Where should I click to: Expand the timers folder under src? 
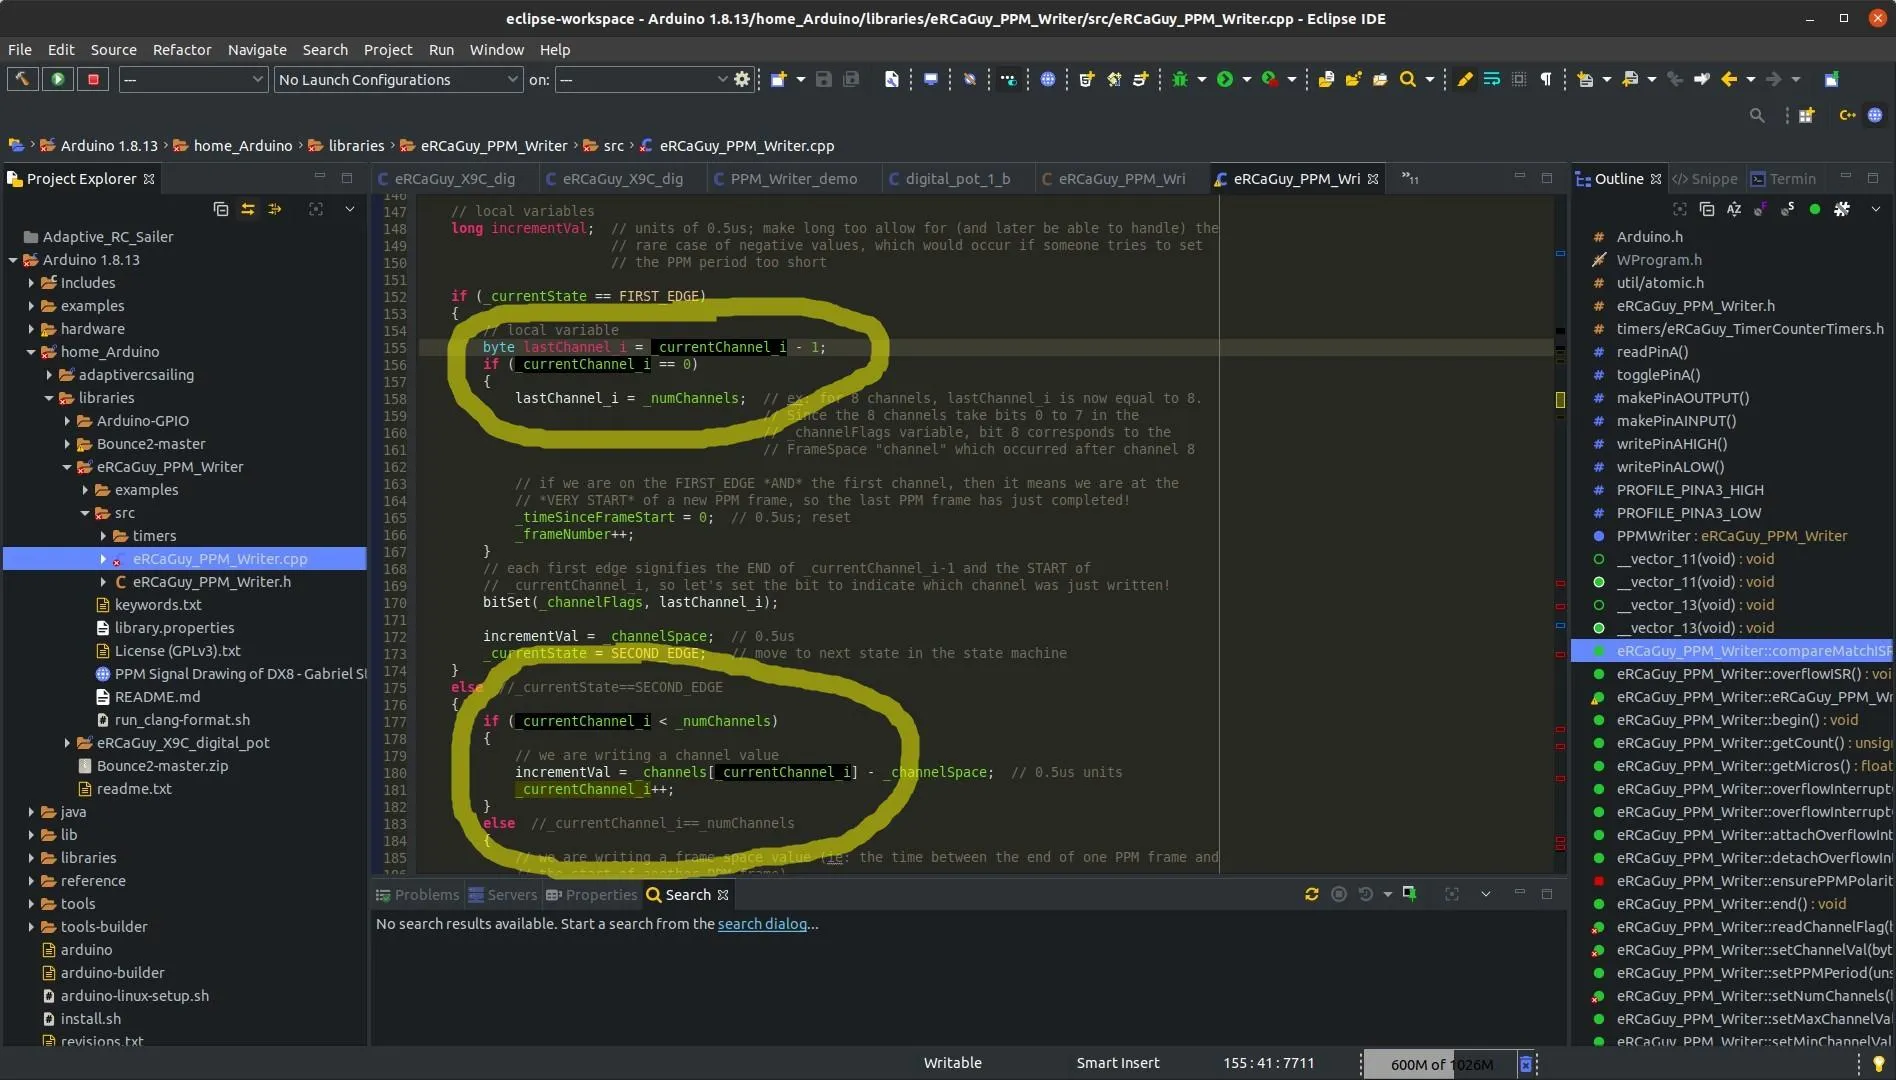(103, 536)
